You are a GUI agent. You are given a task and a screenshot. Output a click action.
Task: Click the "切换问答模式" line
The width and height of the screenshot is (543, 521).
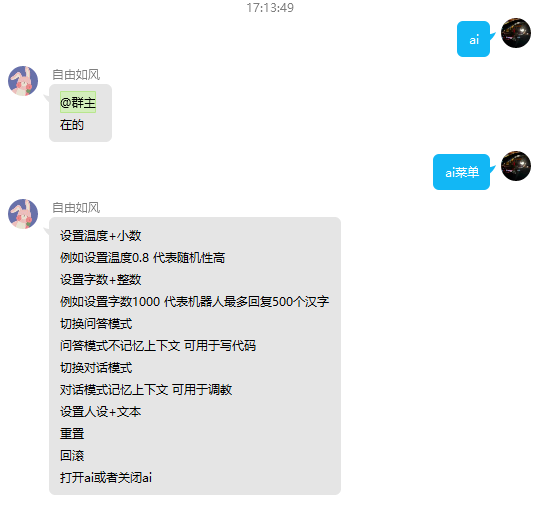(x=96, y=324)
